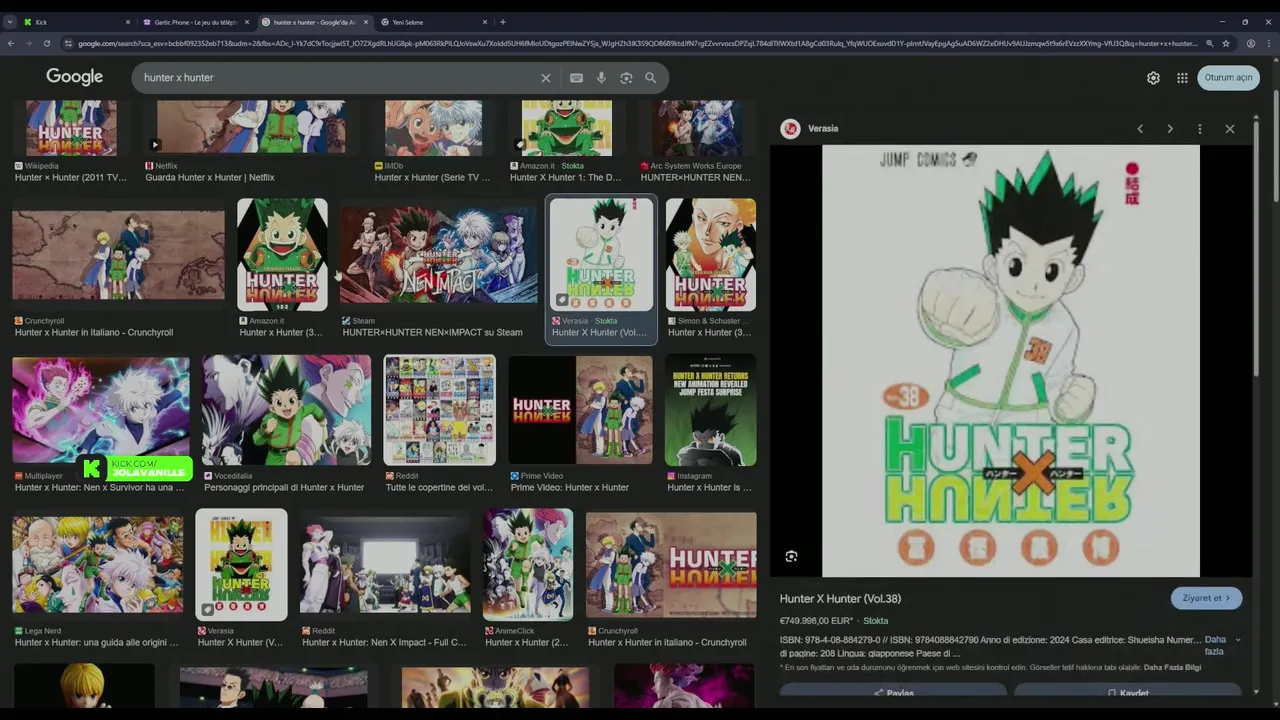Open a new browser tab

point(502,22)
